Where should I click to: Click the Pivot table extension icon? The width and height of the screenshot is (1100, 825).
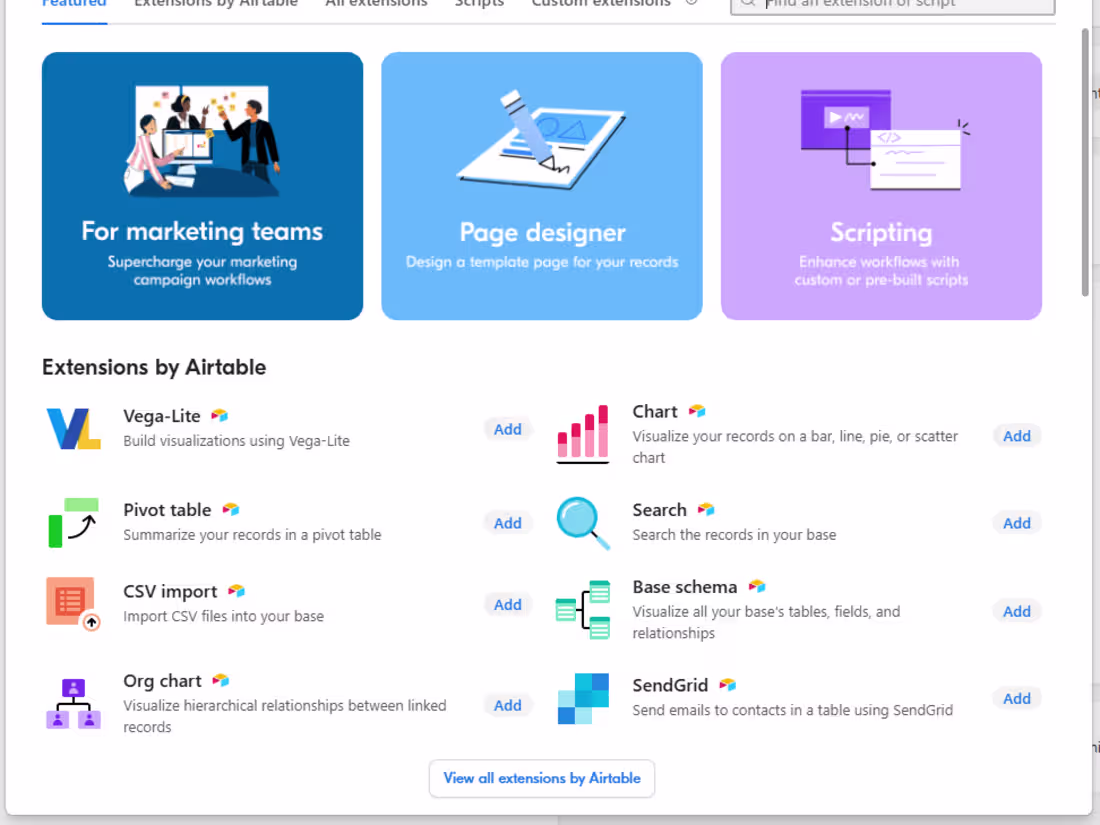72,522
